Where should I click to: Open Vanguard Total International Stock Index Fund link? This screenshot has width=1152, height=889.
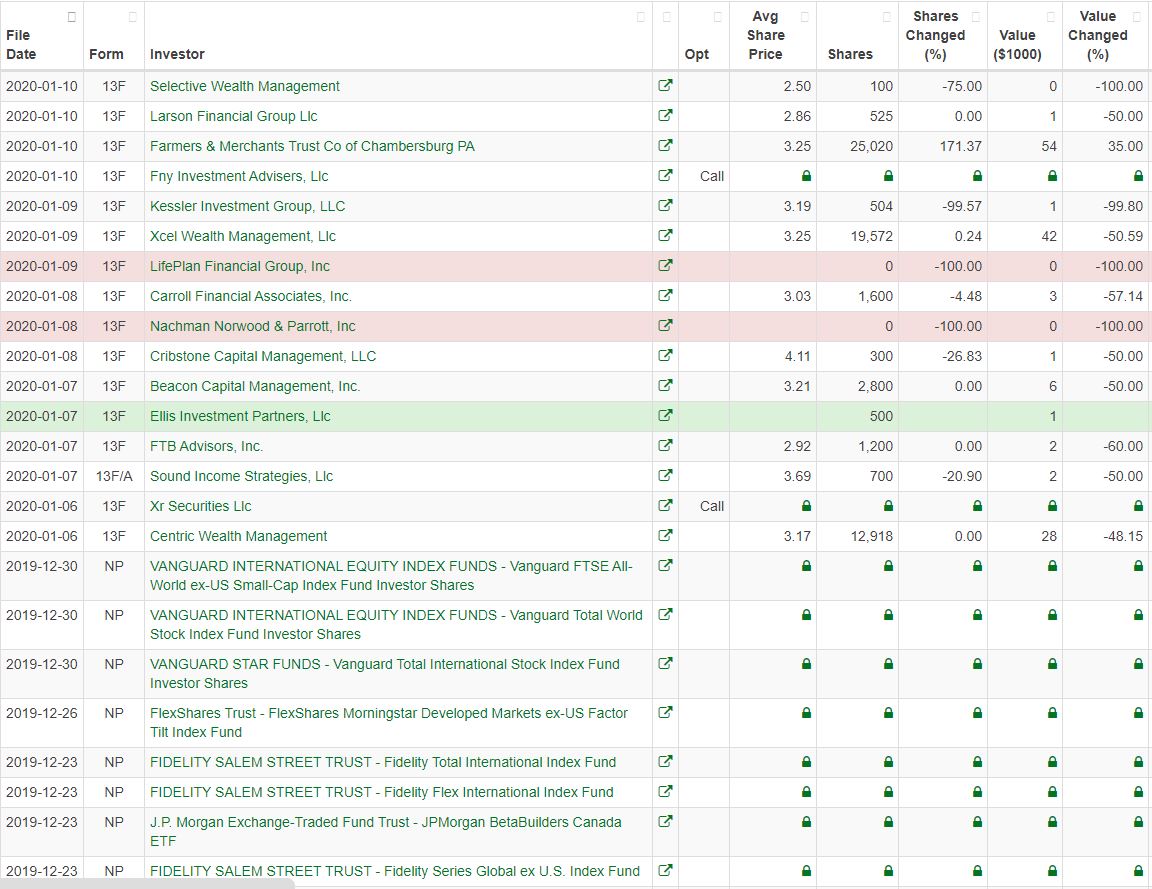[x=385, y=674]
